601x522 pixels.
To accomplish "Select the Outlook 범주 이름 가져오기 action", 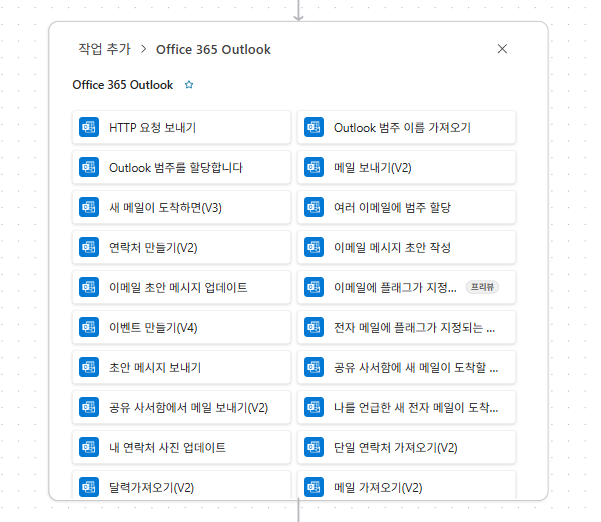I will (406, 127).
